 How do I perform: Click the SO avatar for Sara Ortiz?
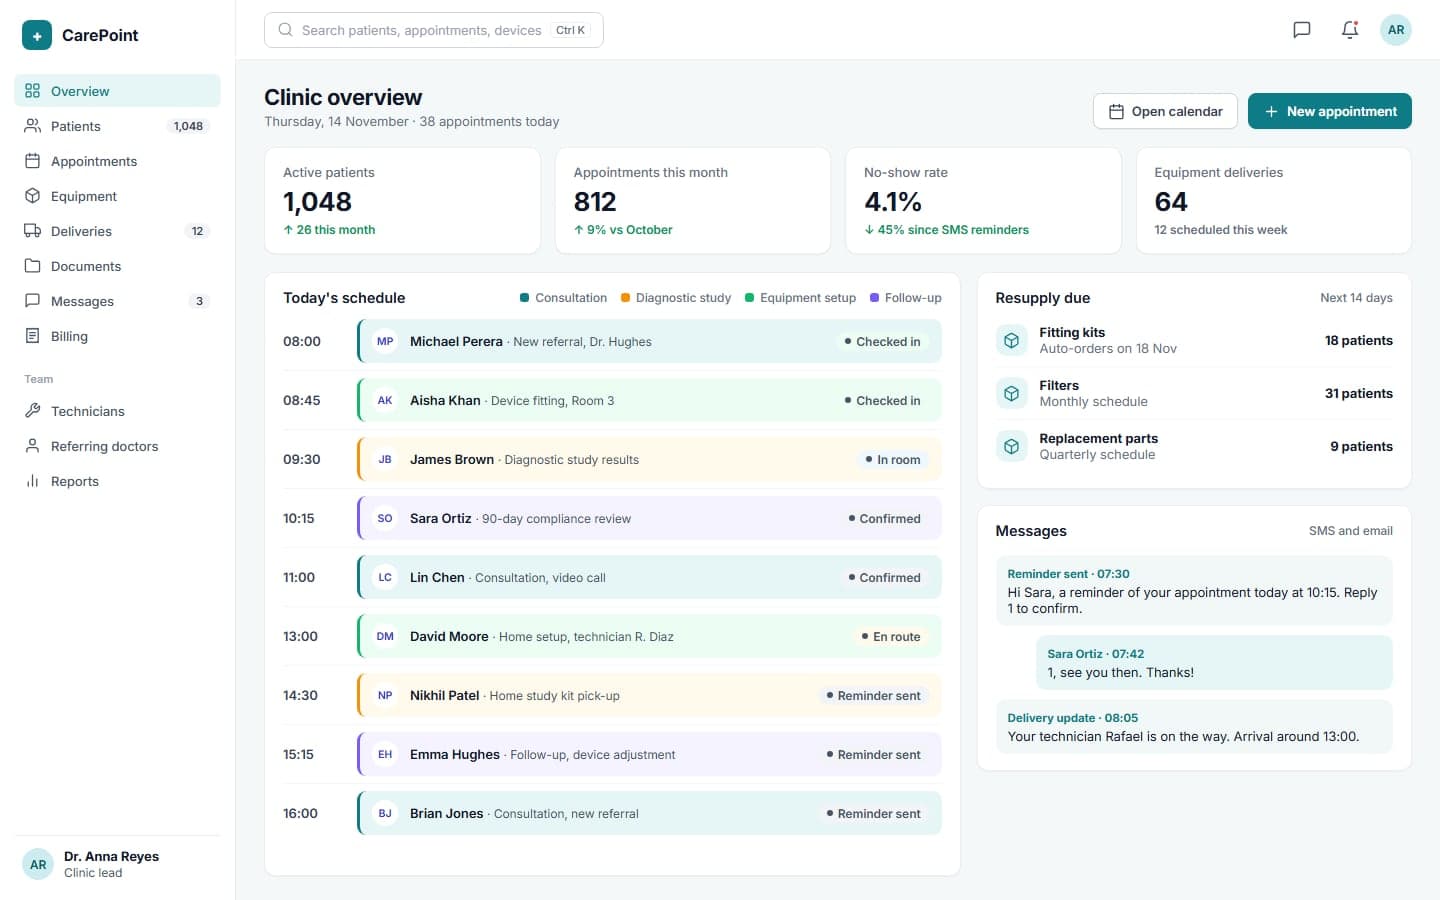click(x=385, y=518)
